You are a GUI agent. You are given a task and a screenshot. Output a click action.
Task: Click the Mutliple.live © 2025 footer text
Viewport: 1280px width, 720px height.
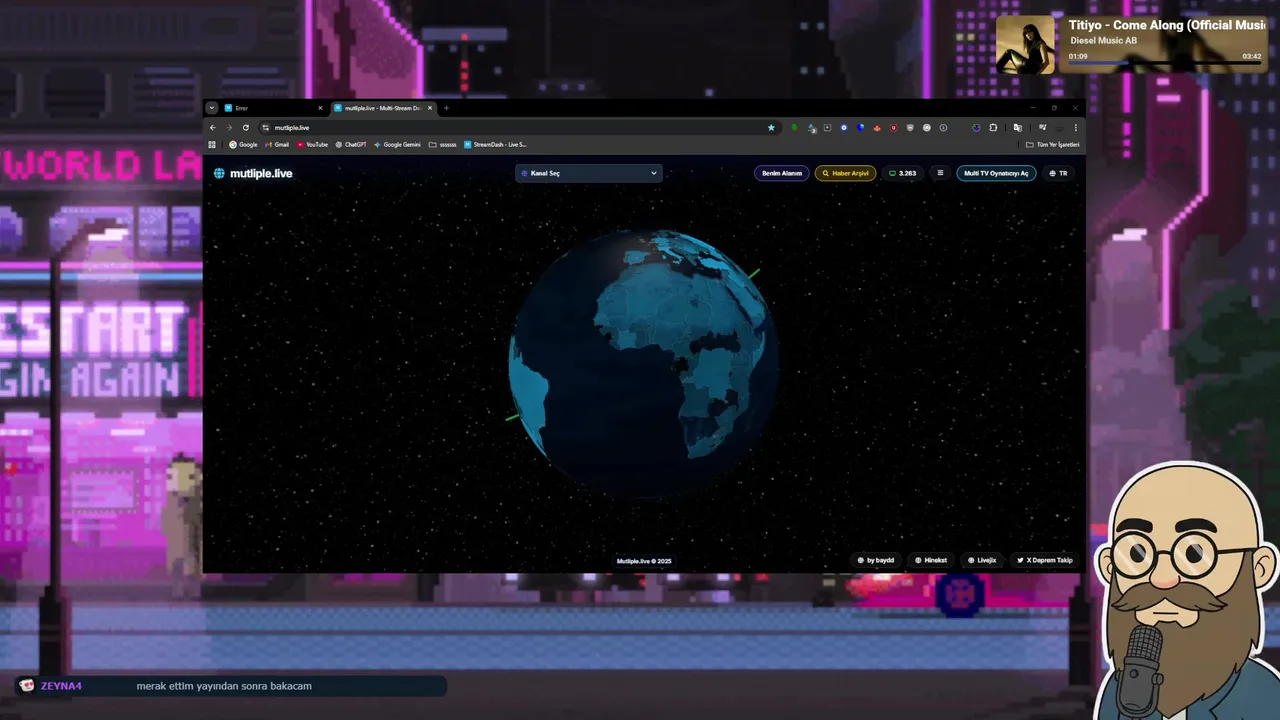644,561
